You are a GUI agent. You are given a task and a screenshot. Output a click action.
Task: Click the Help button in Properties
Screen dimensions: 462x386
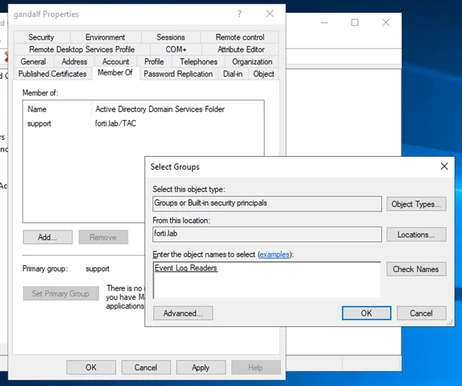pyautogui.click(x=256, y=367)
